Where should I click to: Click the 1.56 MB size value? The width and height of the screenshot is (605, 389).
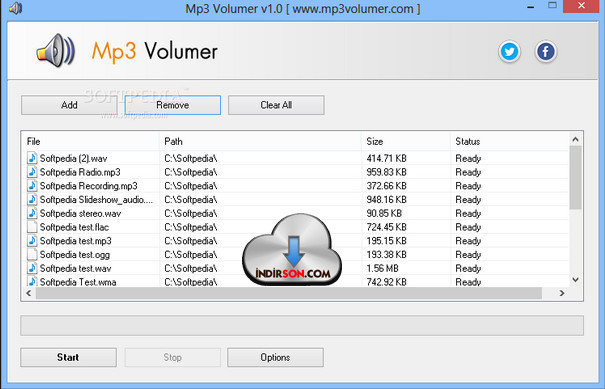tap(382, 269)
